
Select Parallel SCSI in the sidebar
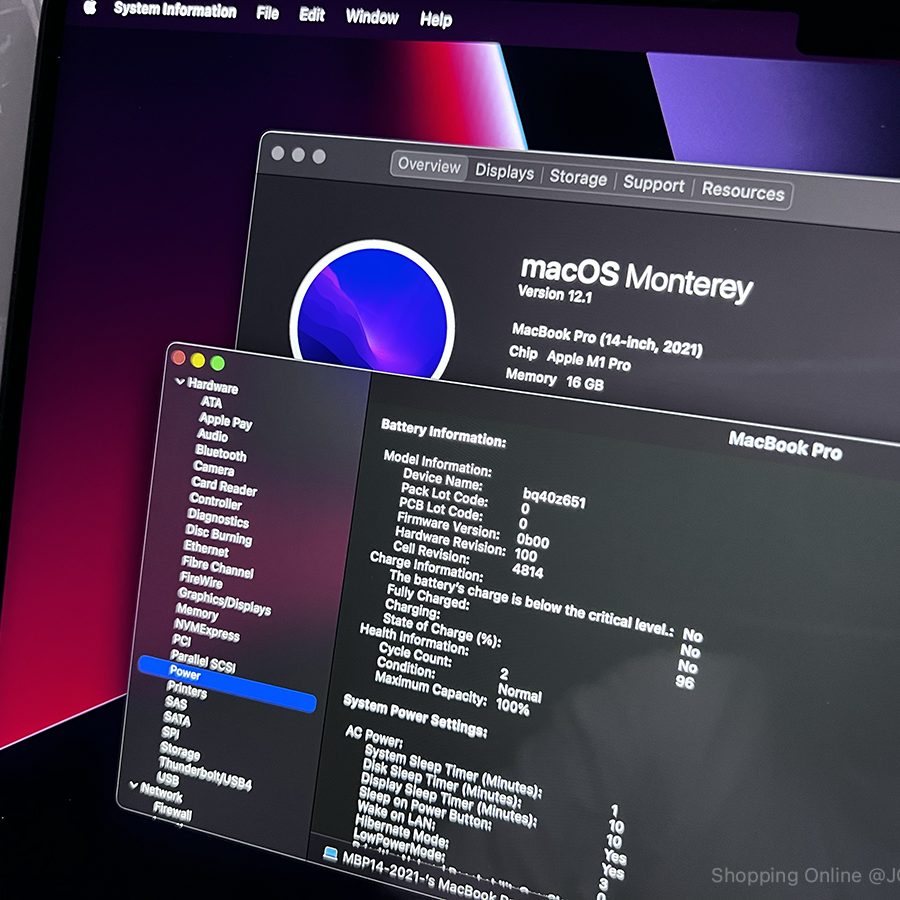coord(203,662)
